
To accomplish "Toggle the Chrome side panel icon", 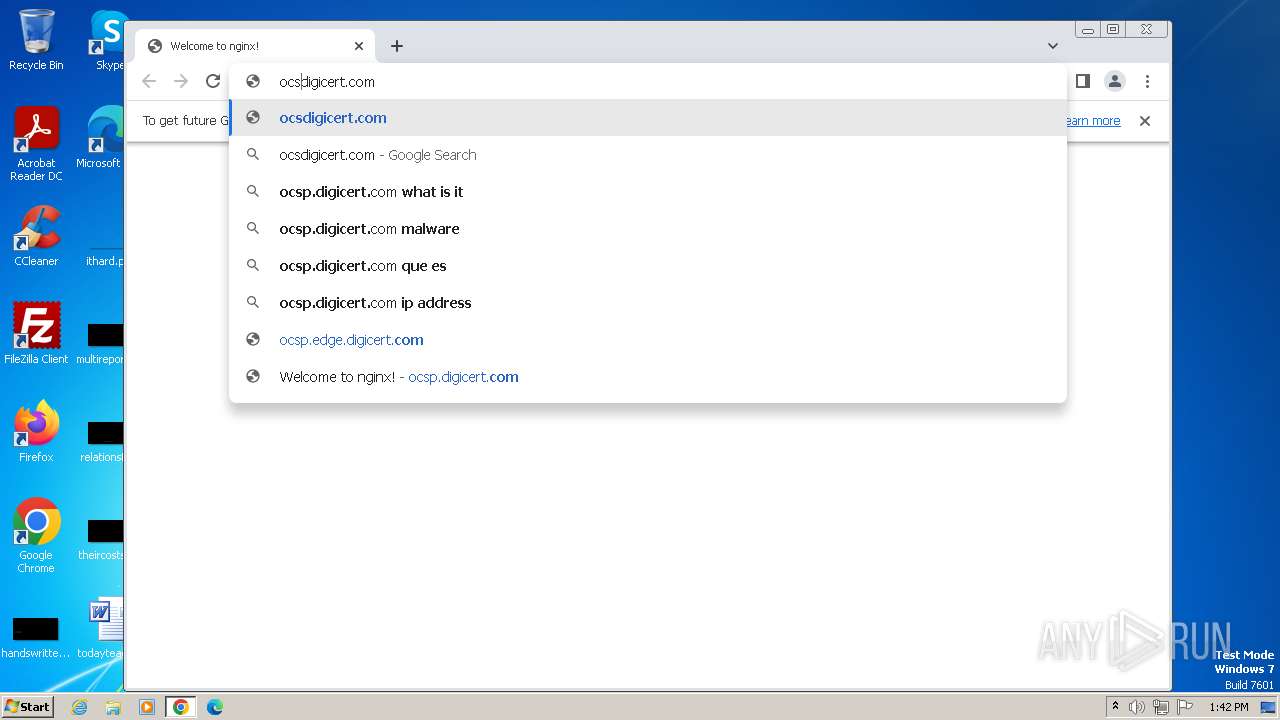I will 1082,81.
